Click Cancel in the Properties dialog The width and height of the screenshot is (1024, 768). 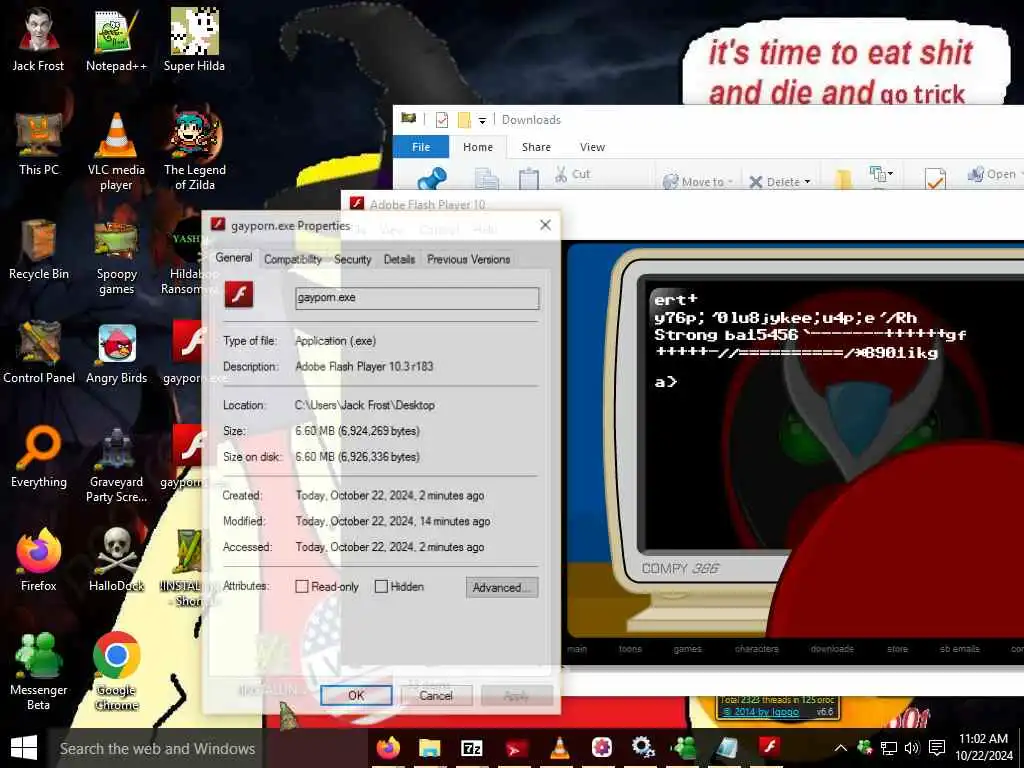pos(436,696)
